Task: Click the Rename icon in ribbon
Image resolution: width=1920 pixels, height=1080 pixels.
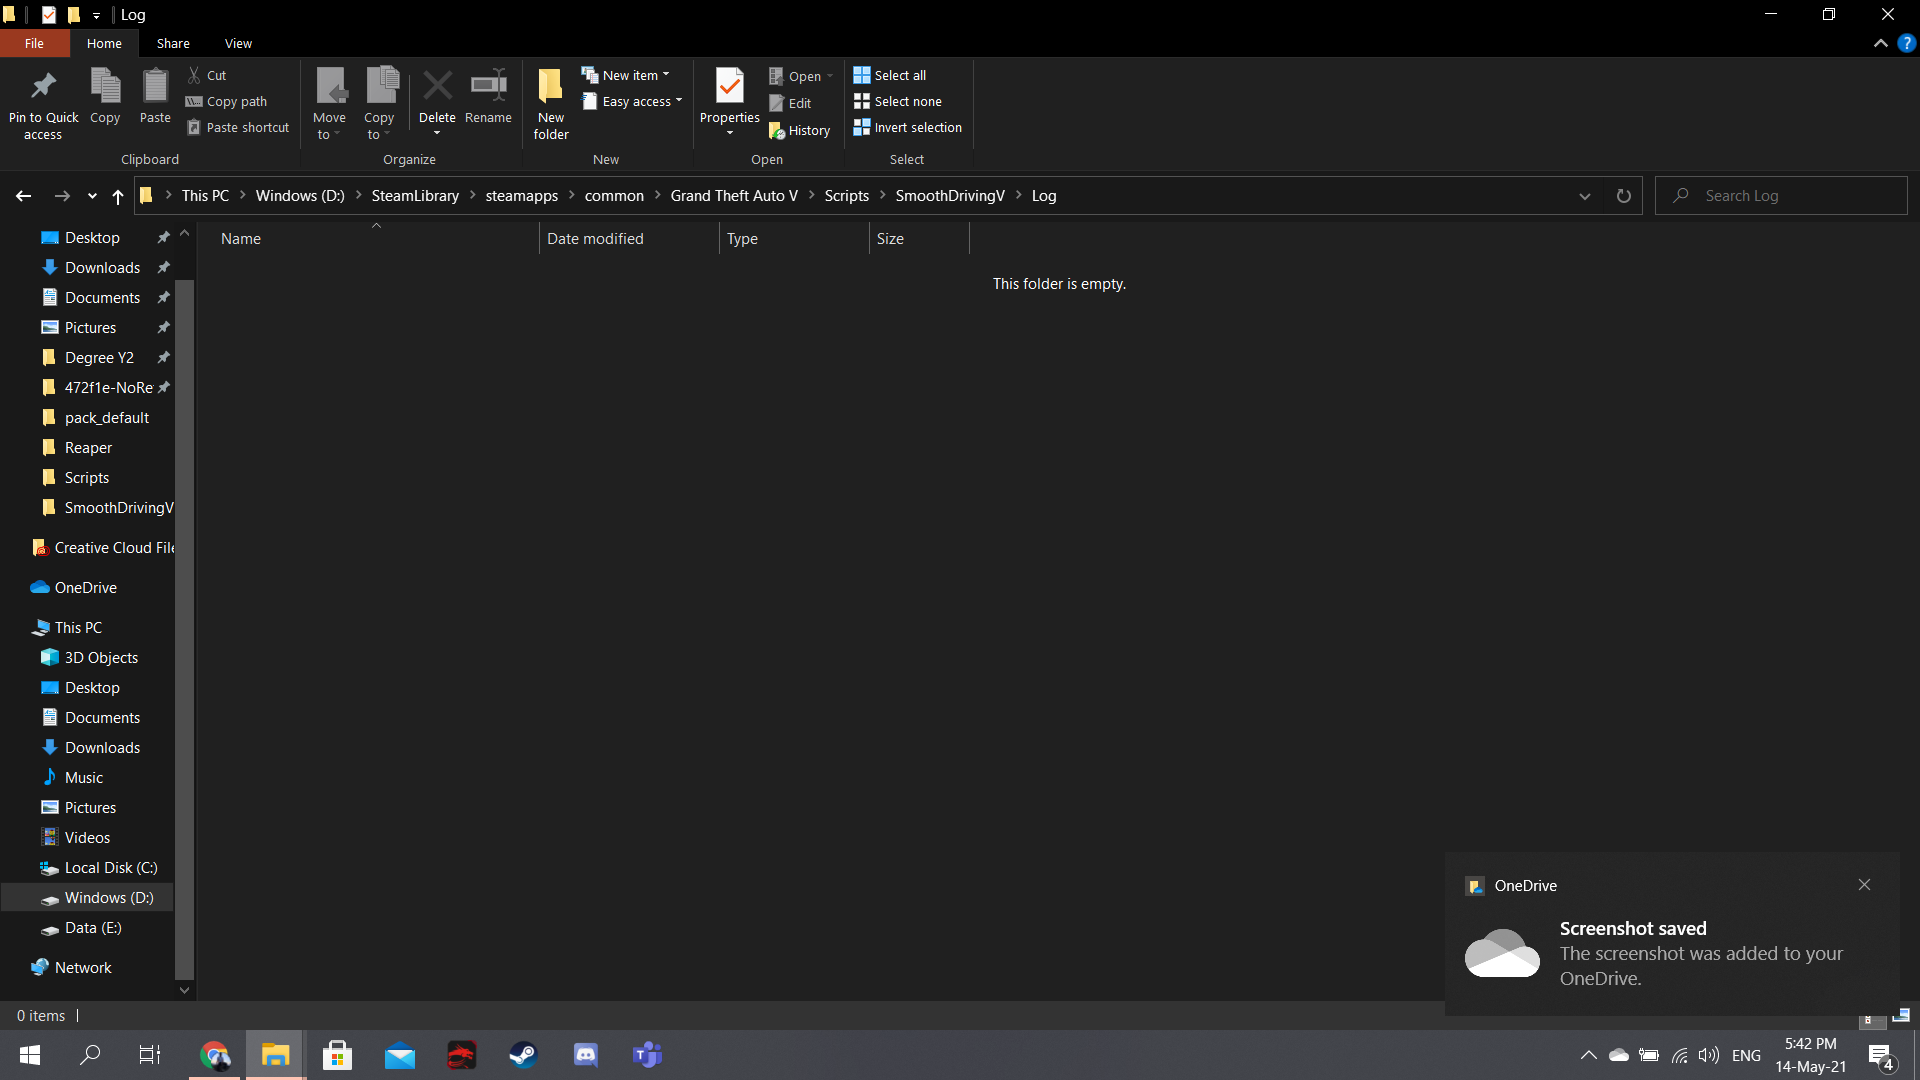Action: (x=488, y=87)
